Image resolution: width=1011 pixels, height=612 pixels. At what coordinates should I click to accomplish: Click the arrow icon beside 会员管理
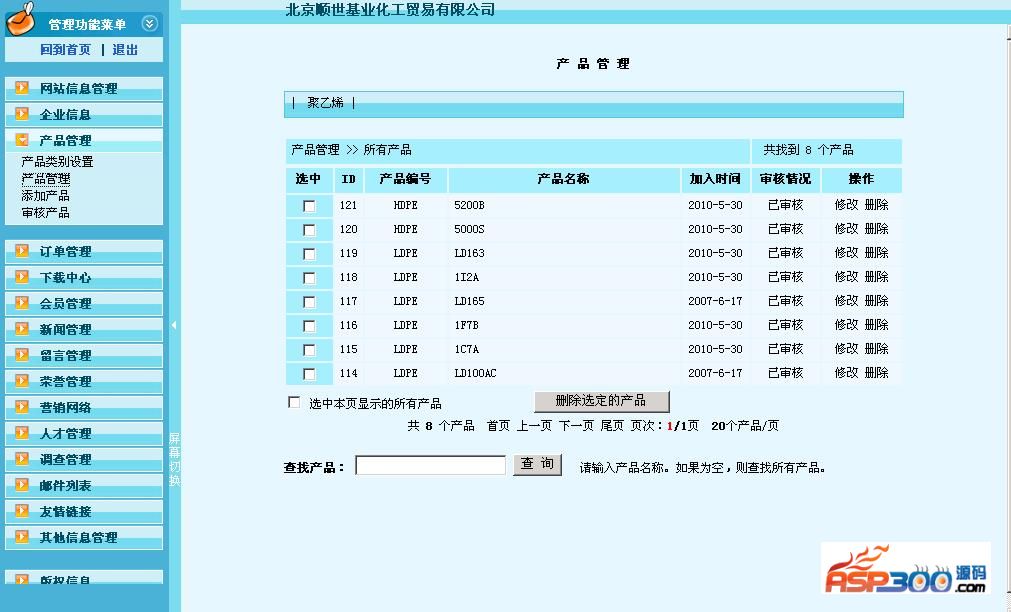[x=22, y=302]
